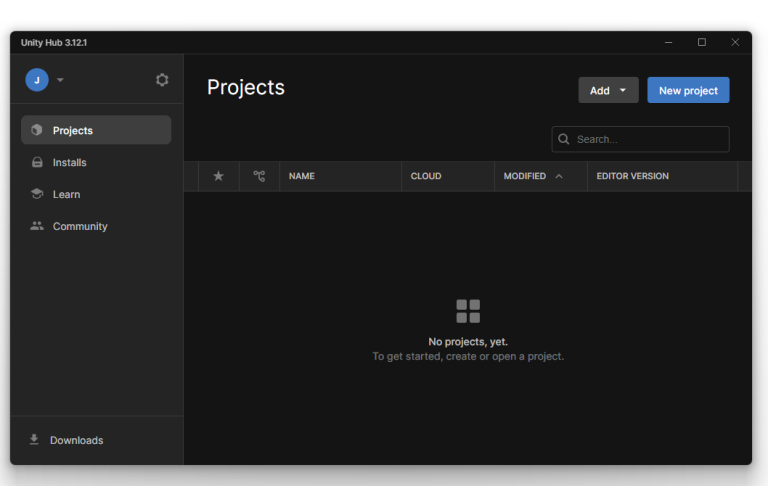
Task: Expand the account dropdown arrow
Action: 60,80
